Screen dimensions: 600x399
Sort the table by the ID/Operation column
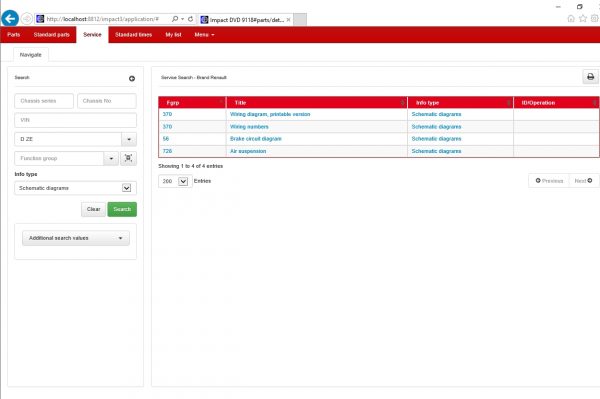tap(556, 103)
